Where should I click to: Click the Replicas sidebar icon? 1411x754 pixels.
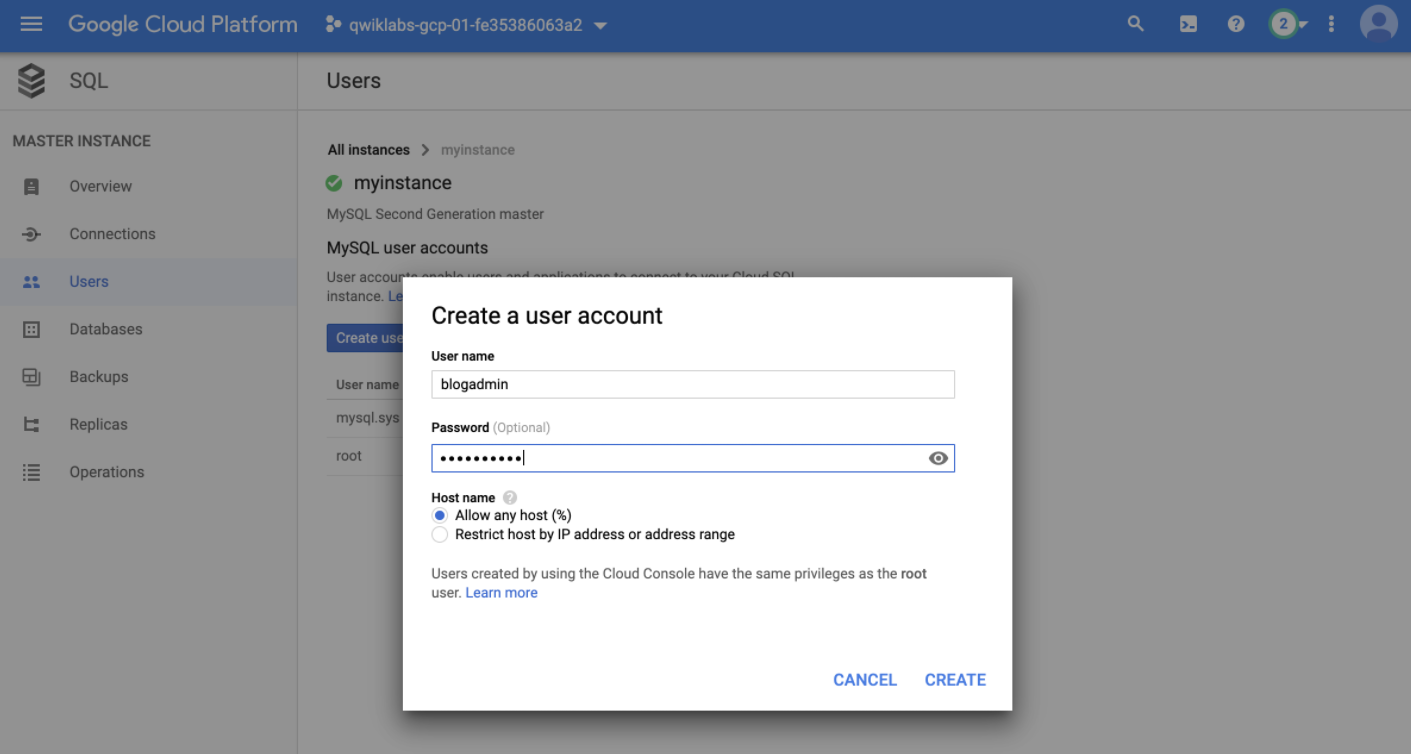31,425
